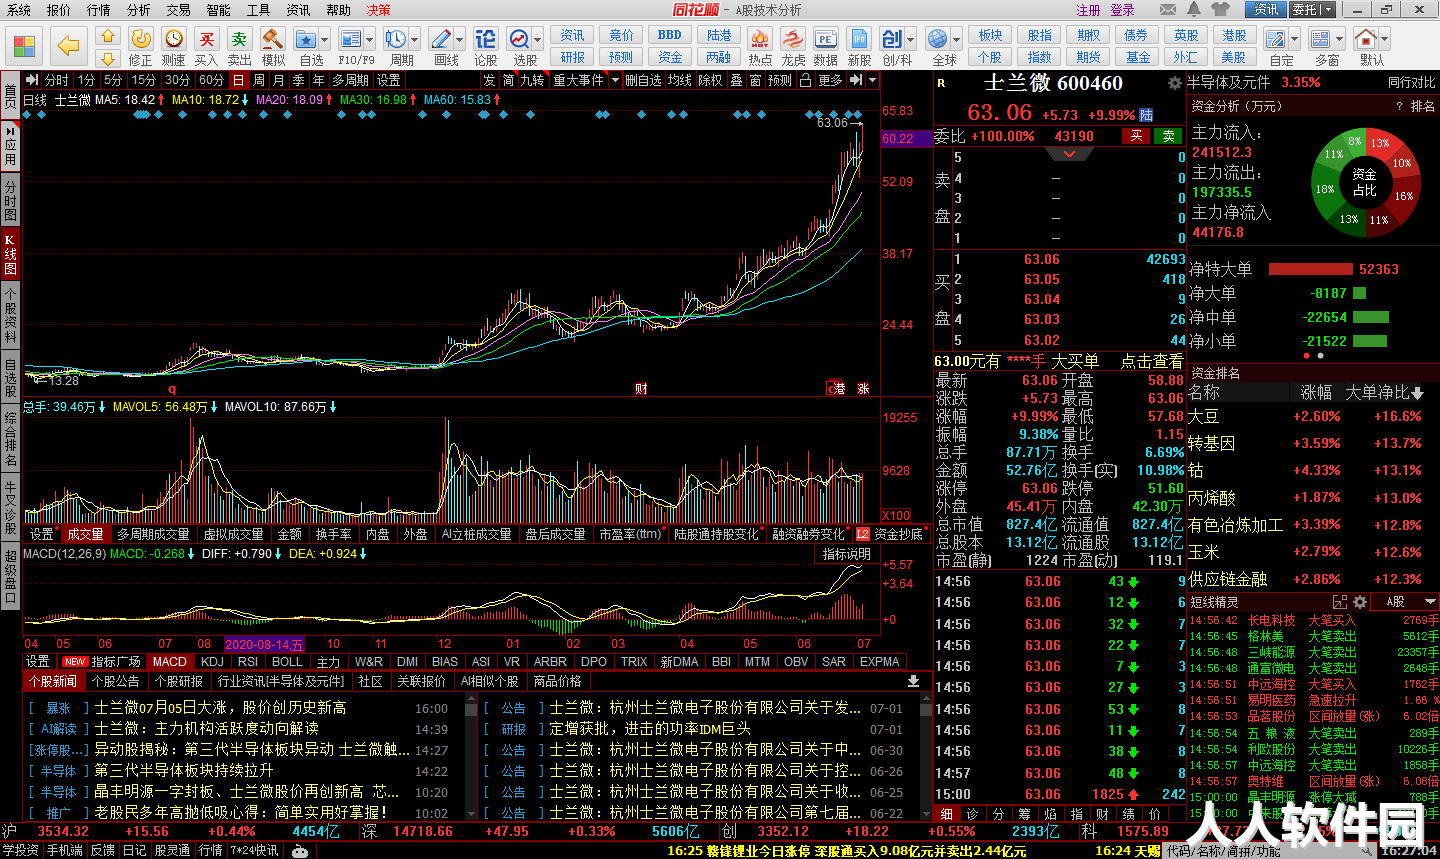Select the 60分 period tab
This screenshot has height=859, width=1440.
(x=211, y=80)
